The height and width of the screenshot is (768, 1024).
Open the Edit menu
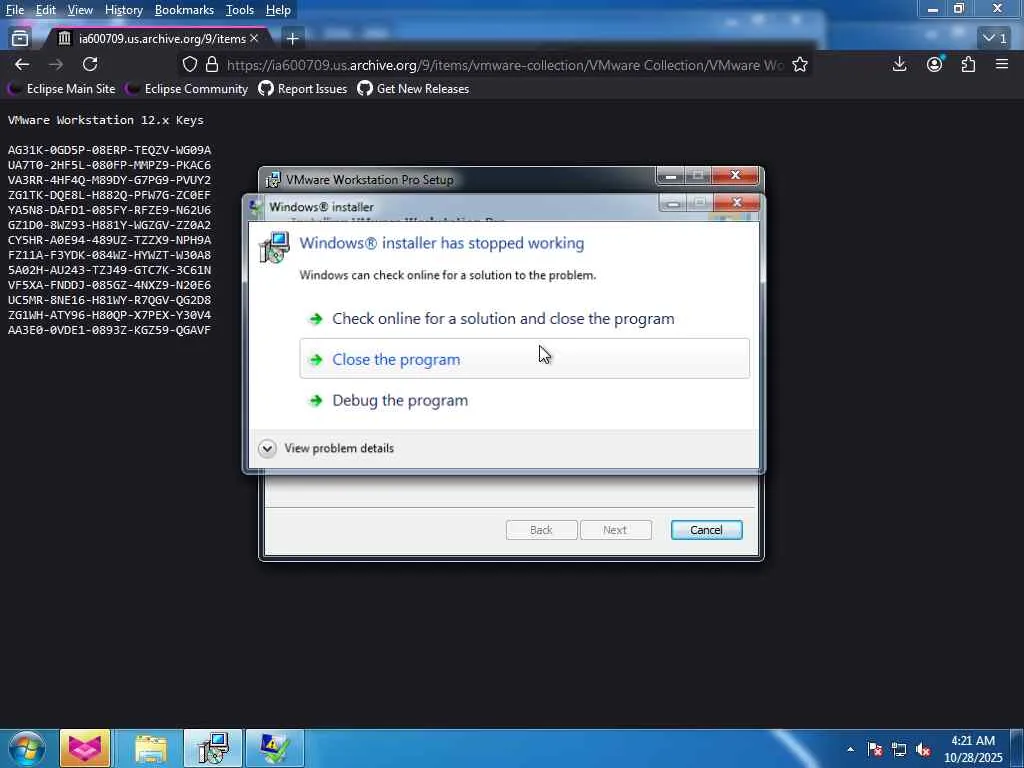click(45, 10)
